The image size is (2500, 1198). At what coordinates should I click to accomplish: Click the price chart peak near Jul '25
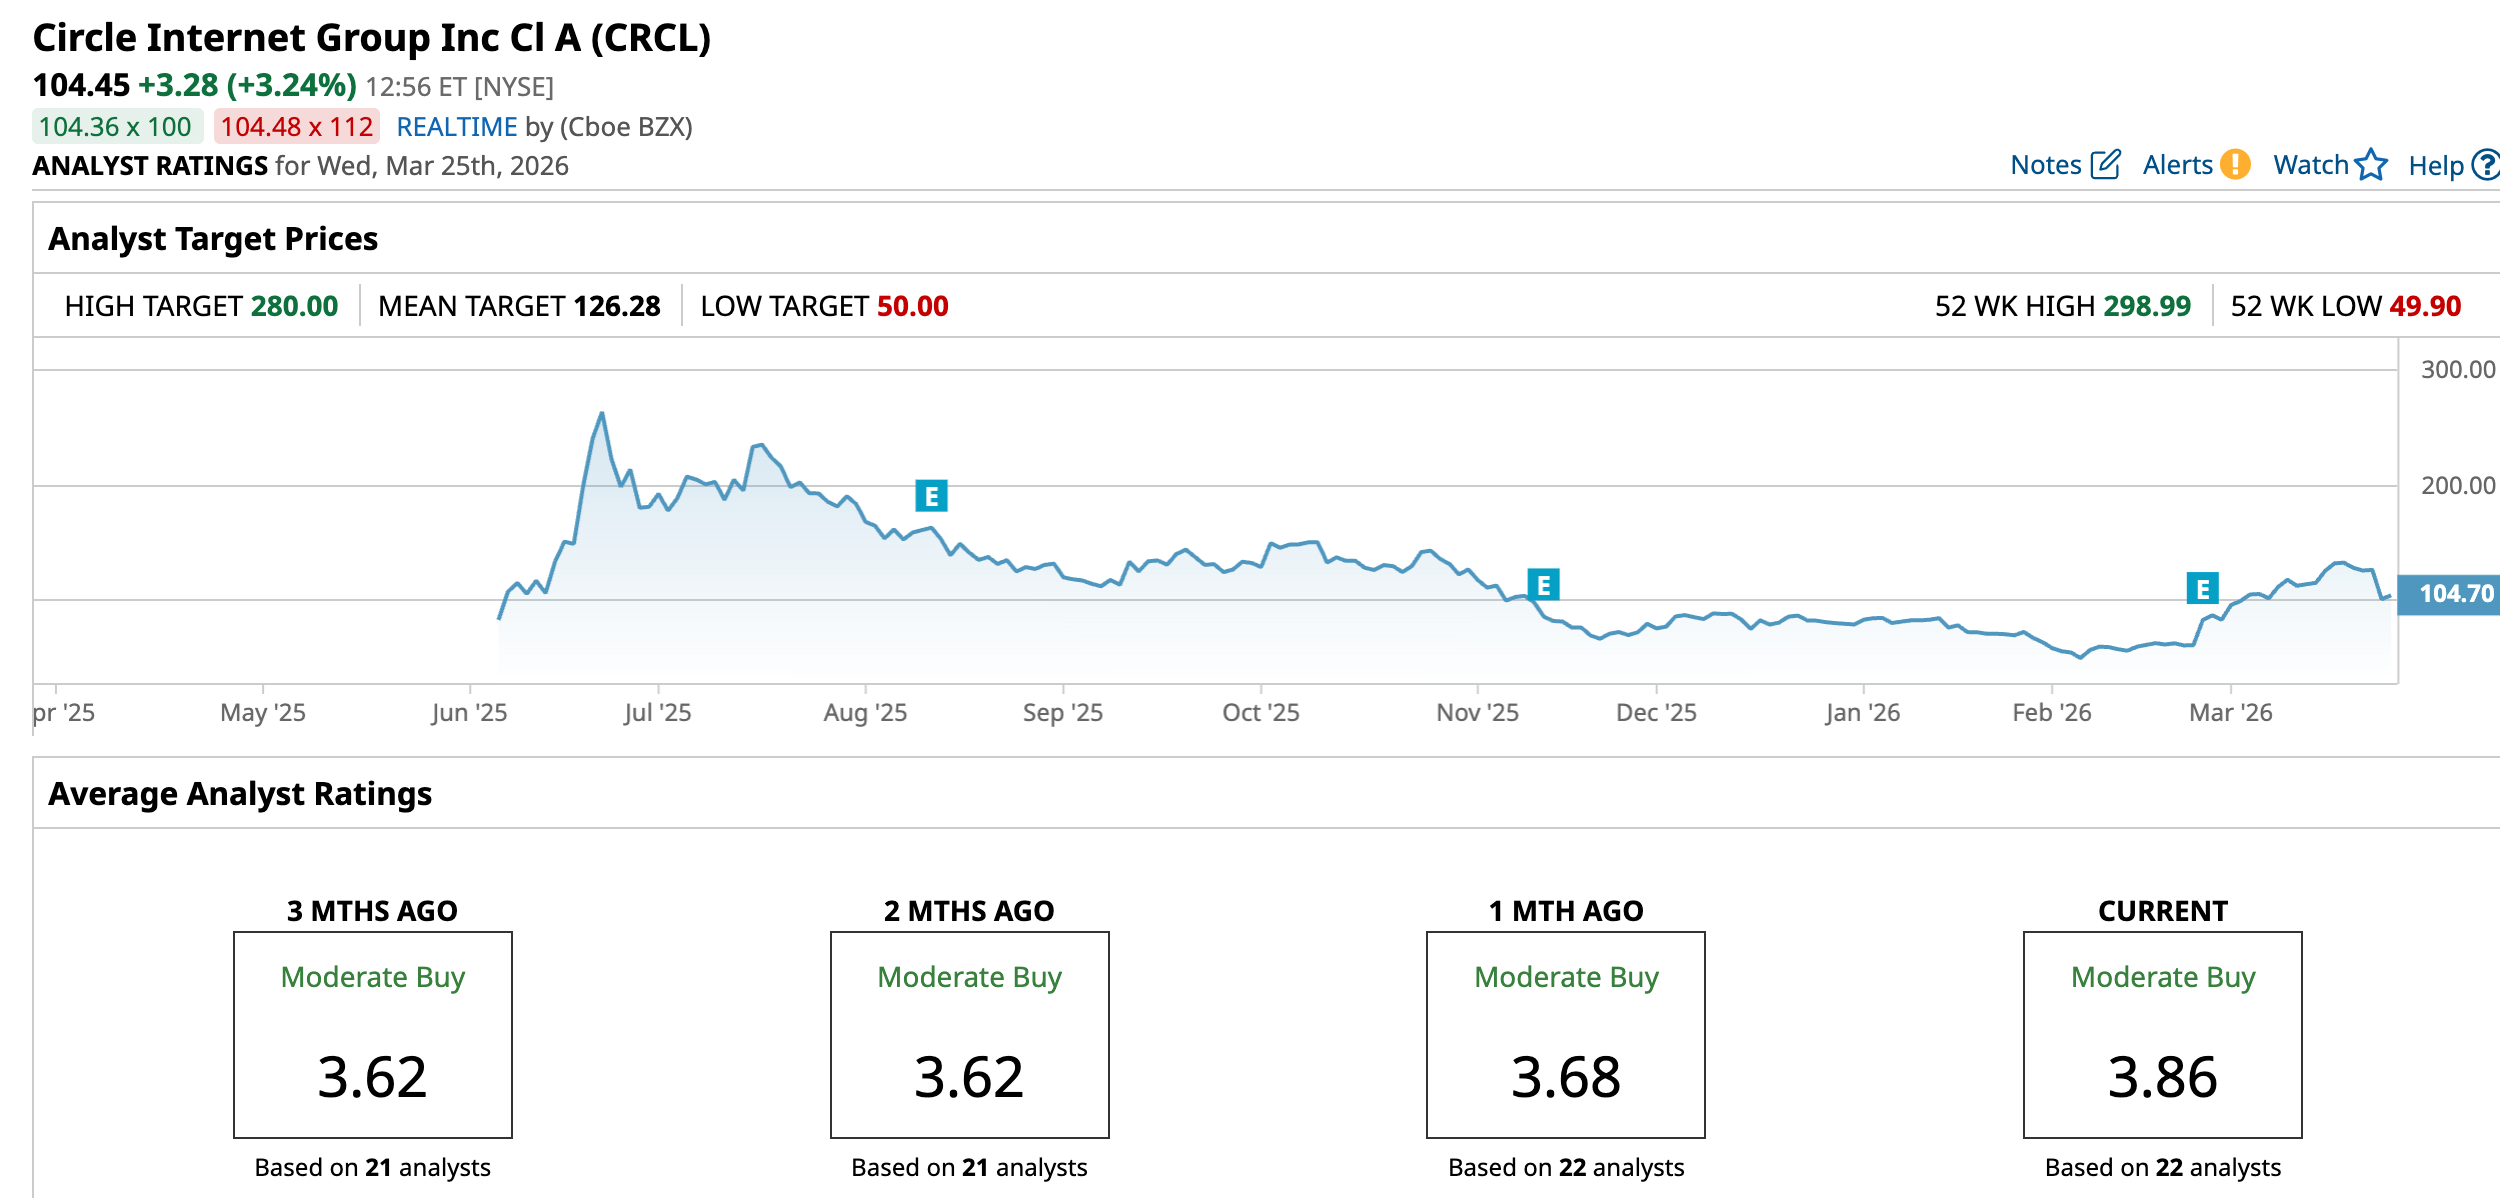pos(602,414)
